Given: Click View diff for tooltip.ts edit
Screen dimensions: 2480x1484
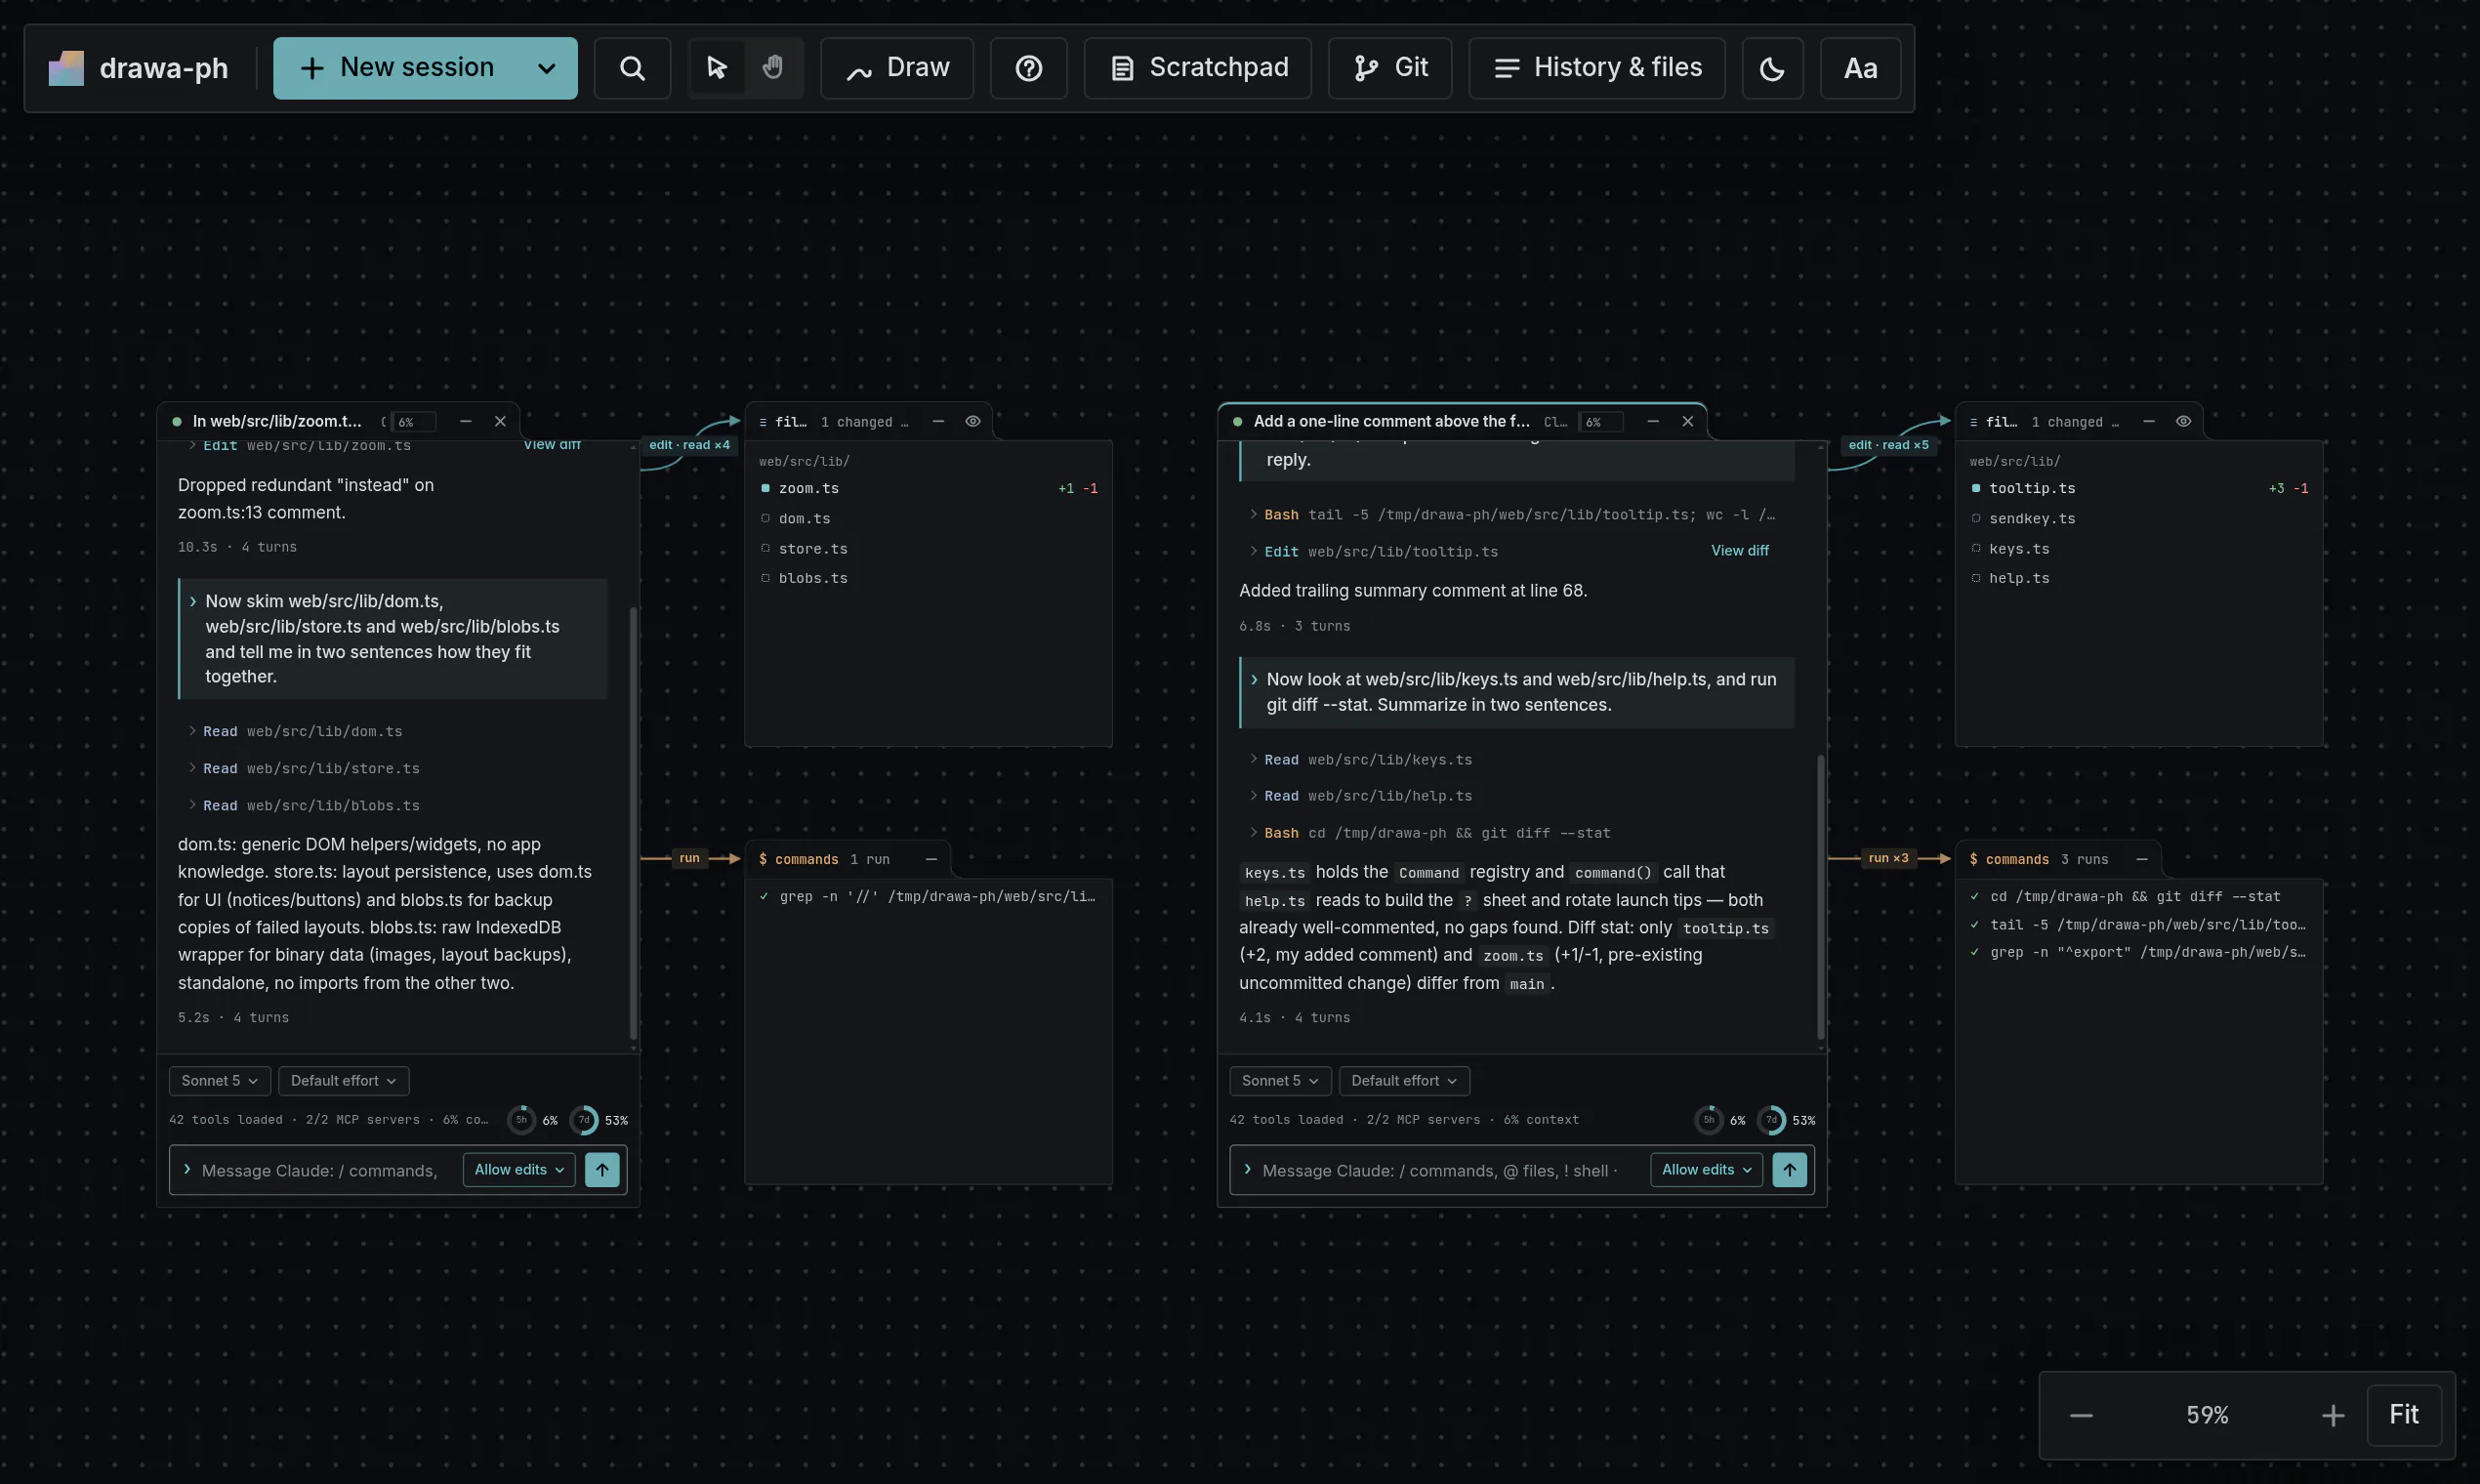Looking at the screenshot, I should [1739, 551].
